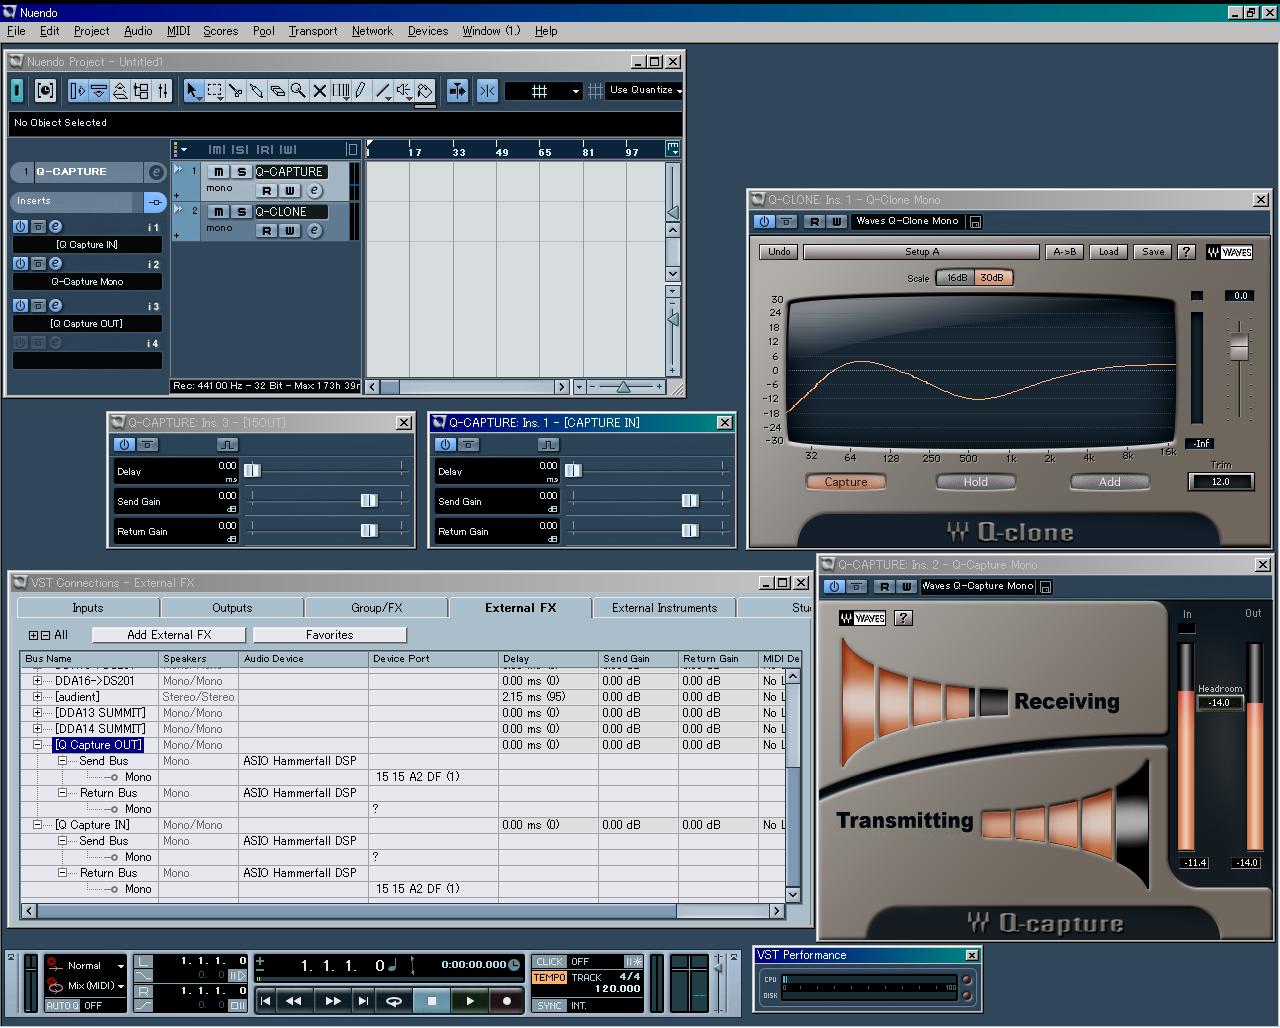Viewport: 1280px width, 1028px height.
Task: Choose the Mute X tool
Action: pos(320,91)
